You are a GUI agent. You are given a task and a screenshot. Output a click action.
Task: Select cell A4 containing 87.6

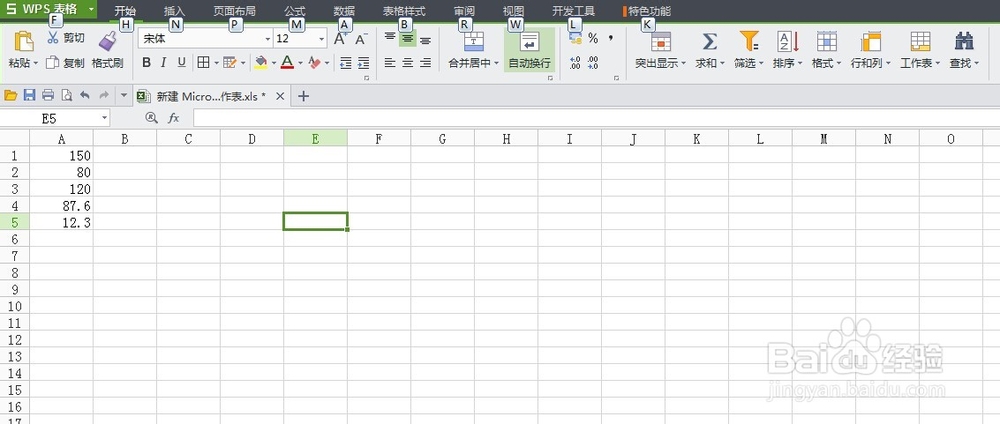61,205
